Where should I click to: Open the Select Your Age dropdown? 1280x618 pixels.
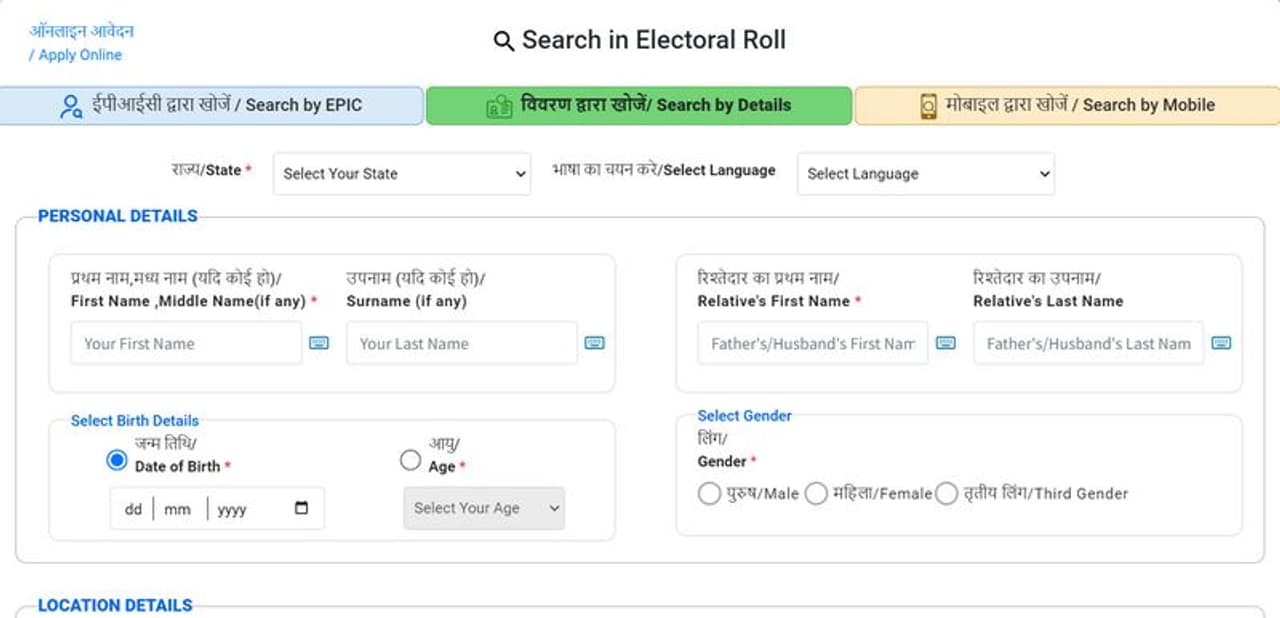(484, 508)
